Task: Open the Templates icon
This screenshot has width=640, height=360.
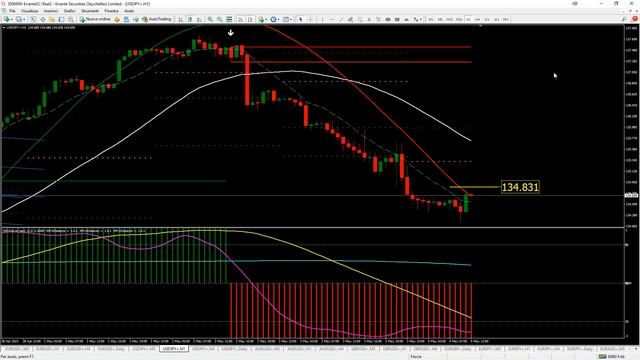Action: [x=286, y=19]
